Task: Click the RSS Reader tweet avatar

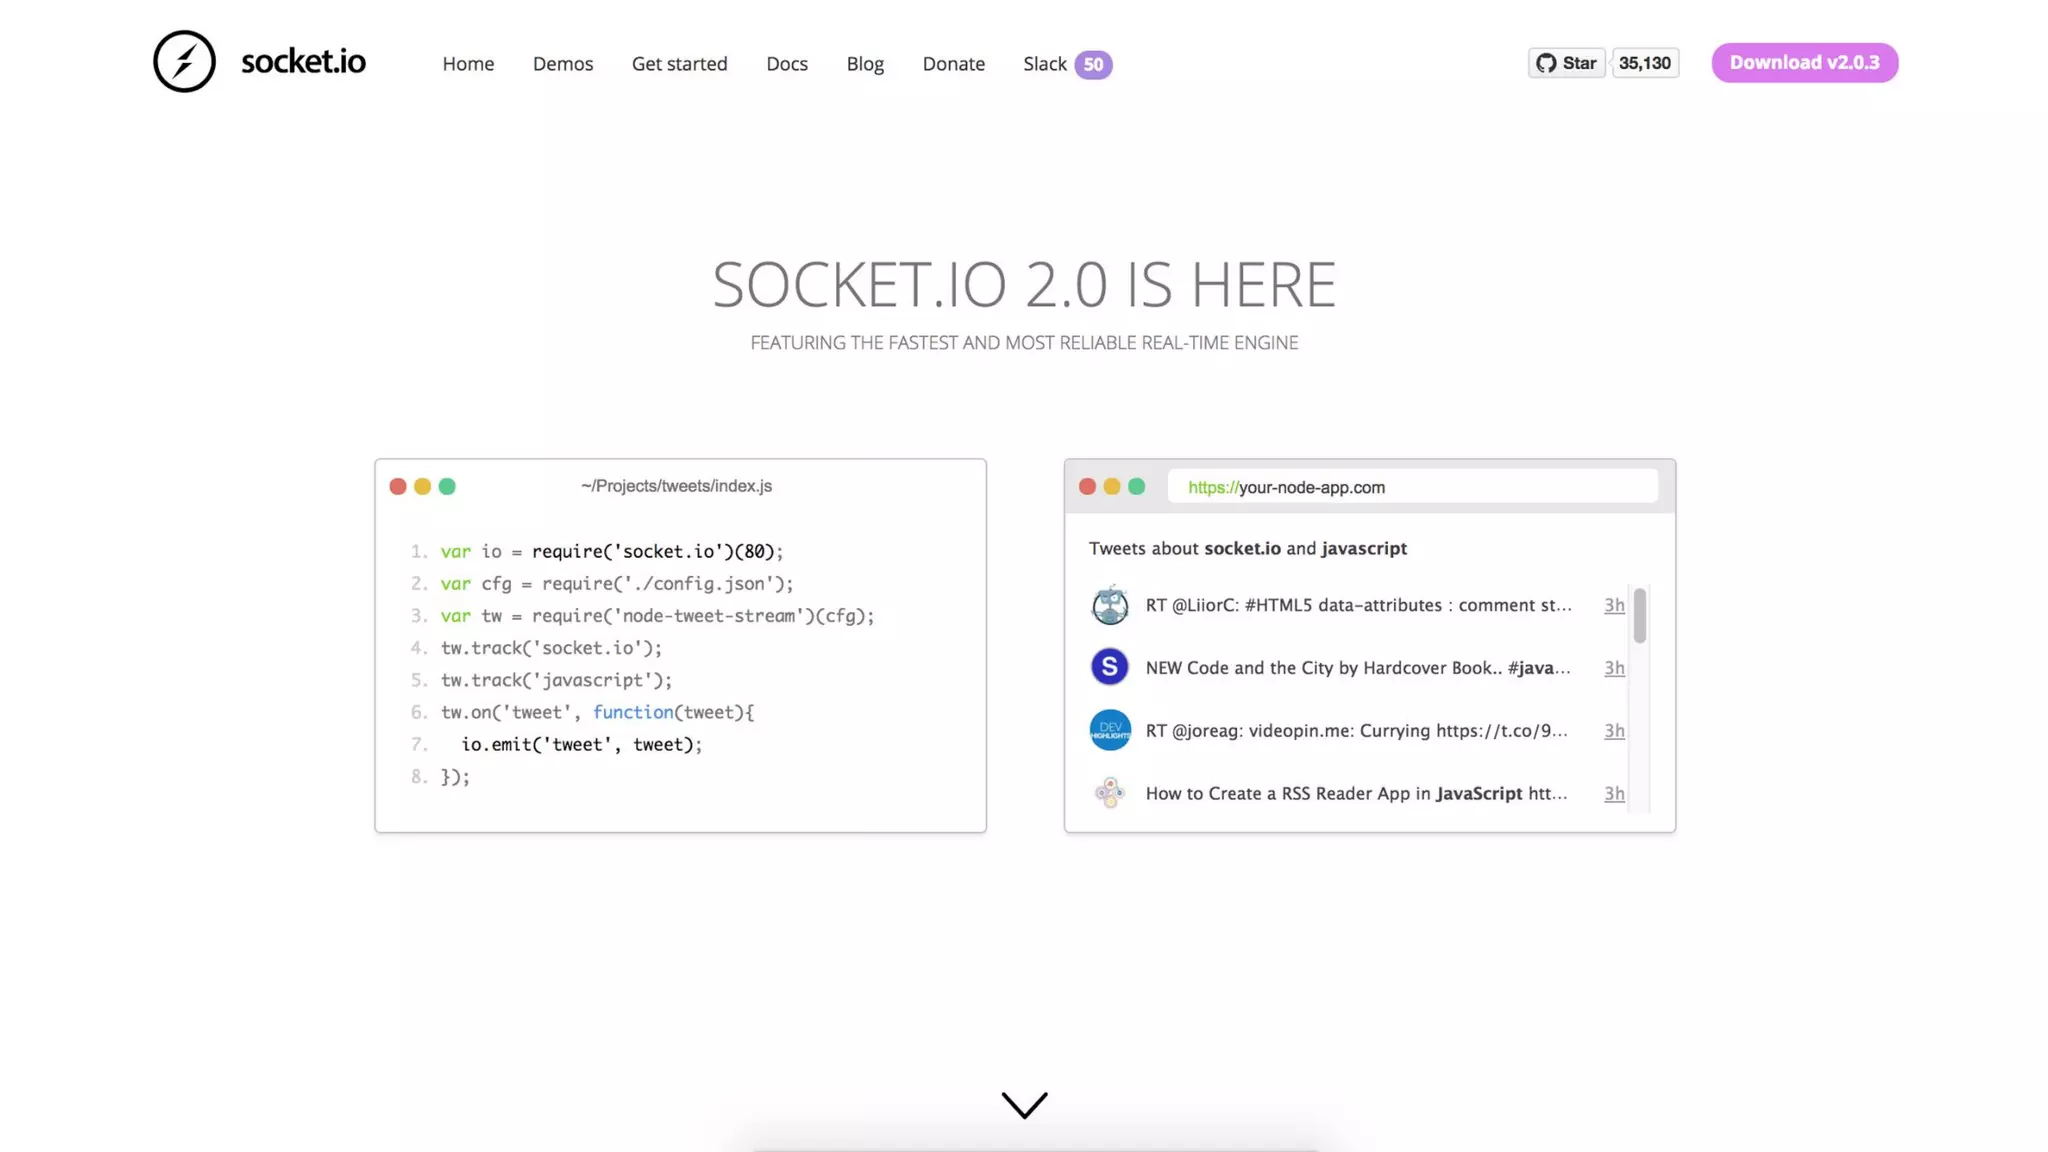Action: [1109, 793]
